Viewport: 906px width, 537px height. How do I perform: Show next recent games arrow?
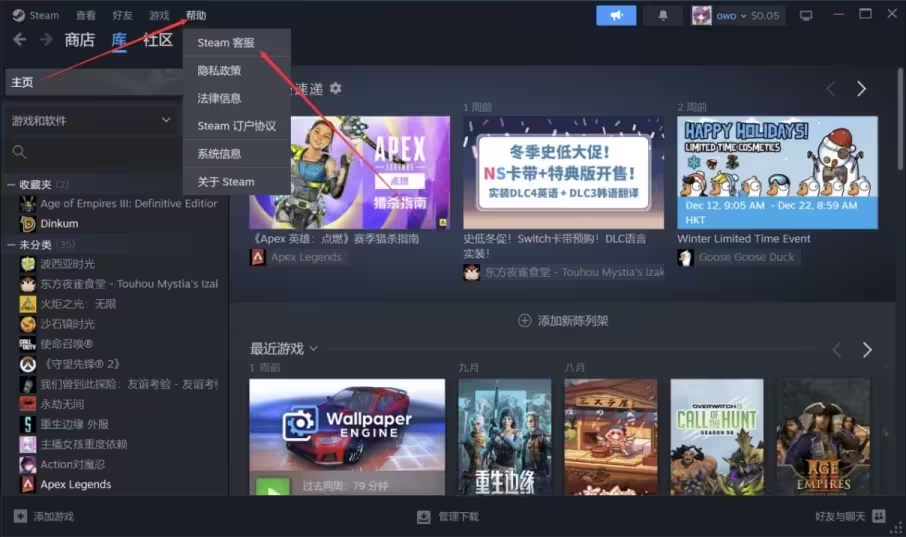867,350
